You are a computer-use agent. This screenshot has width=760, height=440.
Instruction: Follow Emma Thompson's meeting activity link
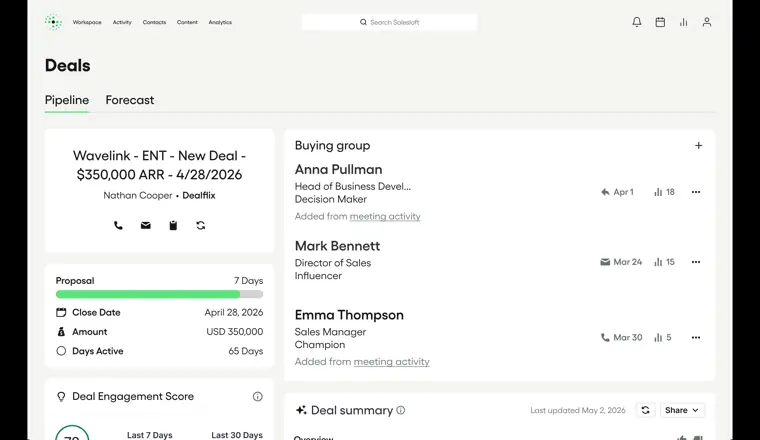tap(392, 362)
